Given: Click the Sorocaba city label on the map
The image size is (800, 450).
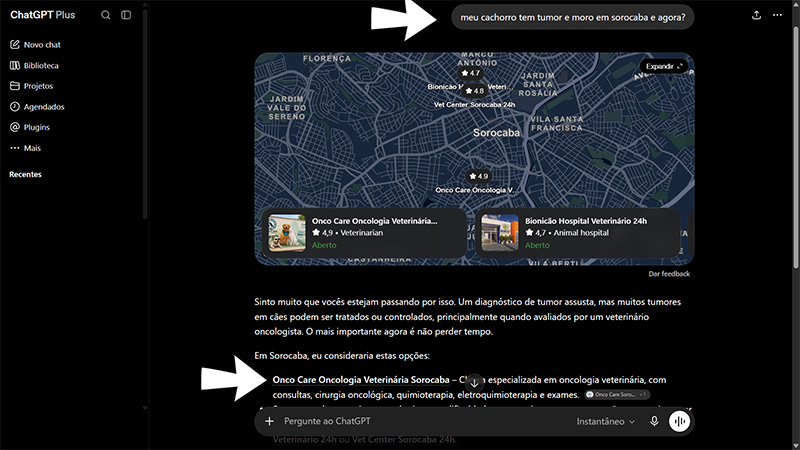Looking at the screenshot, I should (x=496, y=133).
